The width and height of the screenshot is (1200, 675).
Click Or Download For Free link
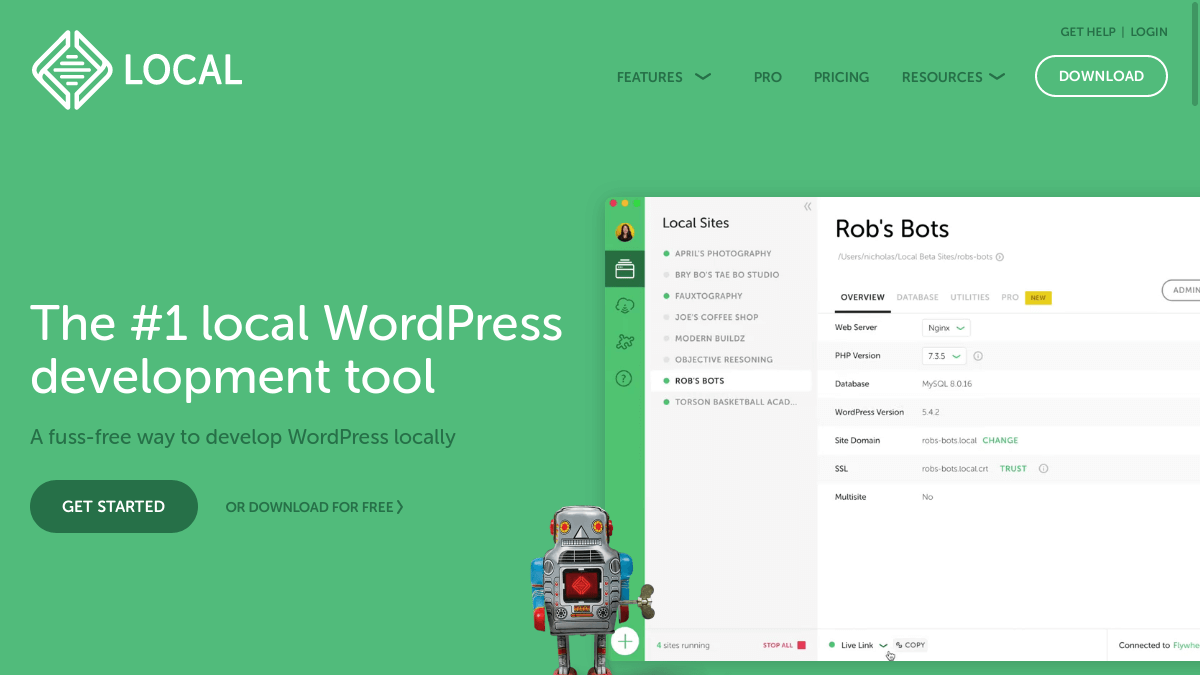[x=315, y=507]
